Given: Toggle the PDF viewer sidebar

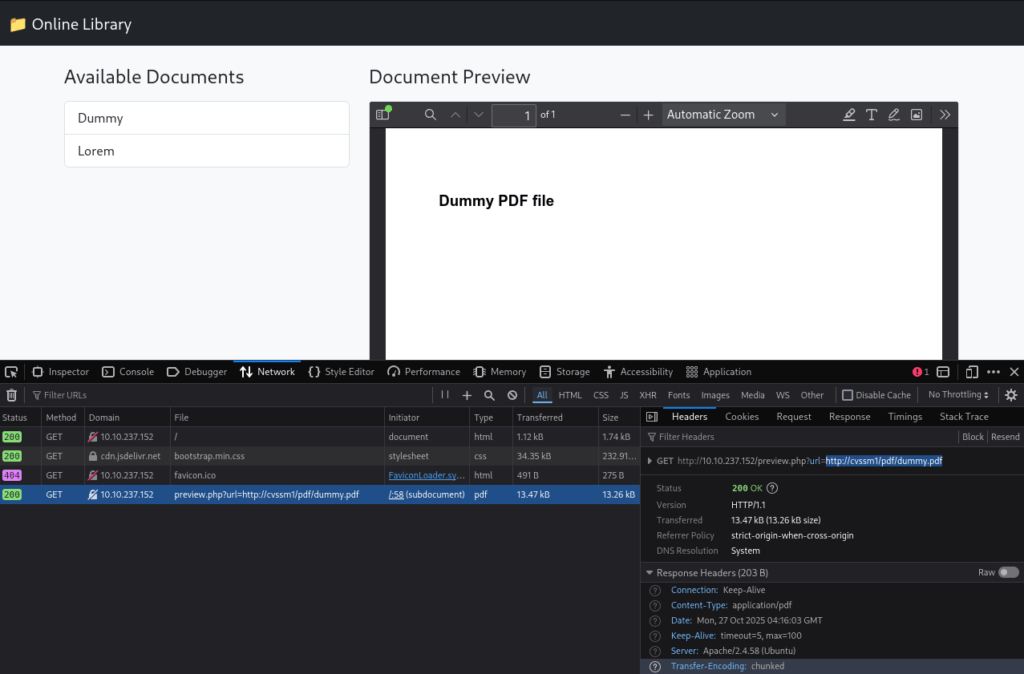Looking at the screenshot, I should click(382, 115).
